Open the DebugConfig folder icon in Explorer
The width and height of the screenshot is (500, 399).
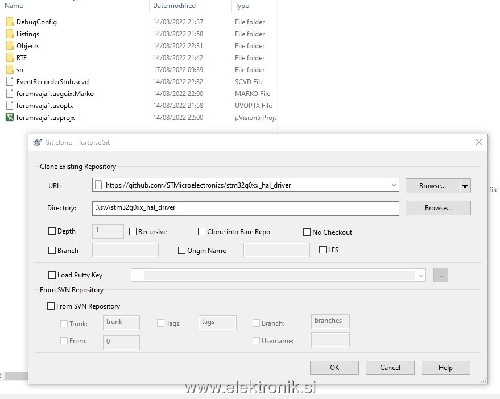[10, 22]
